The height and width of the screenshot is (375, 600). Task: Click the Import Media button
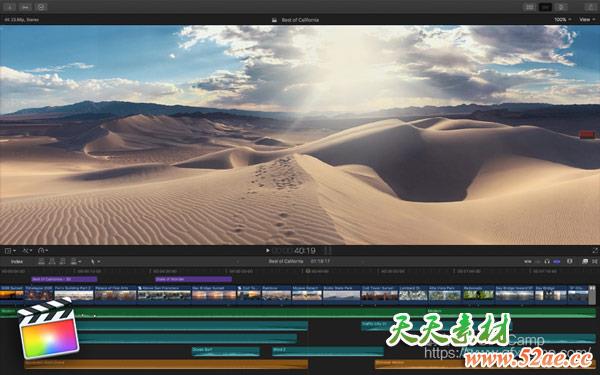tap(9, 7)
